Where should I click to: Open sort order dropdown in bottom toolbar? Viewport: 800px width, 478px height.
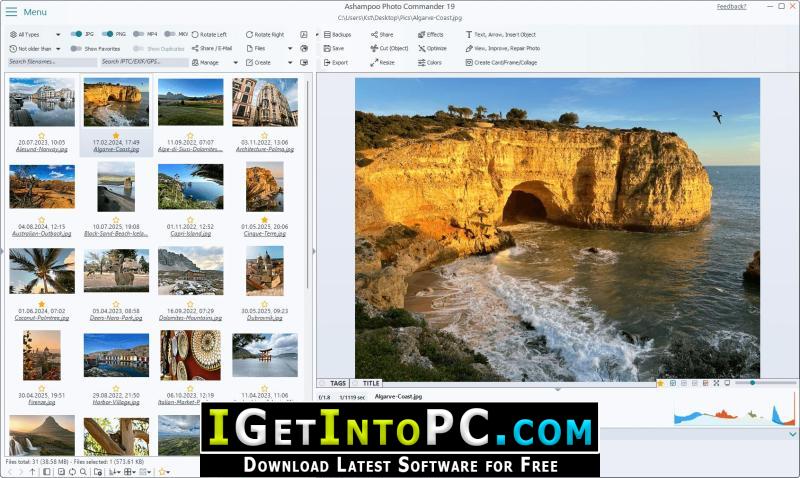click(x=113, y=472)
